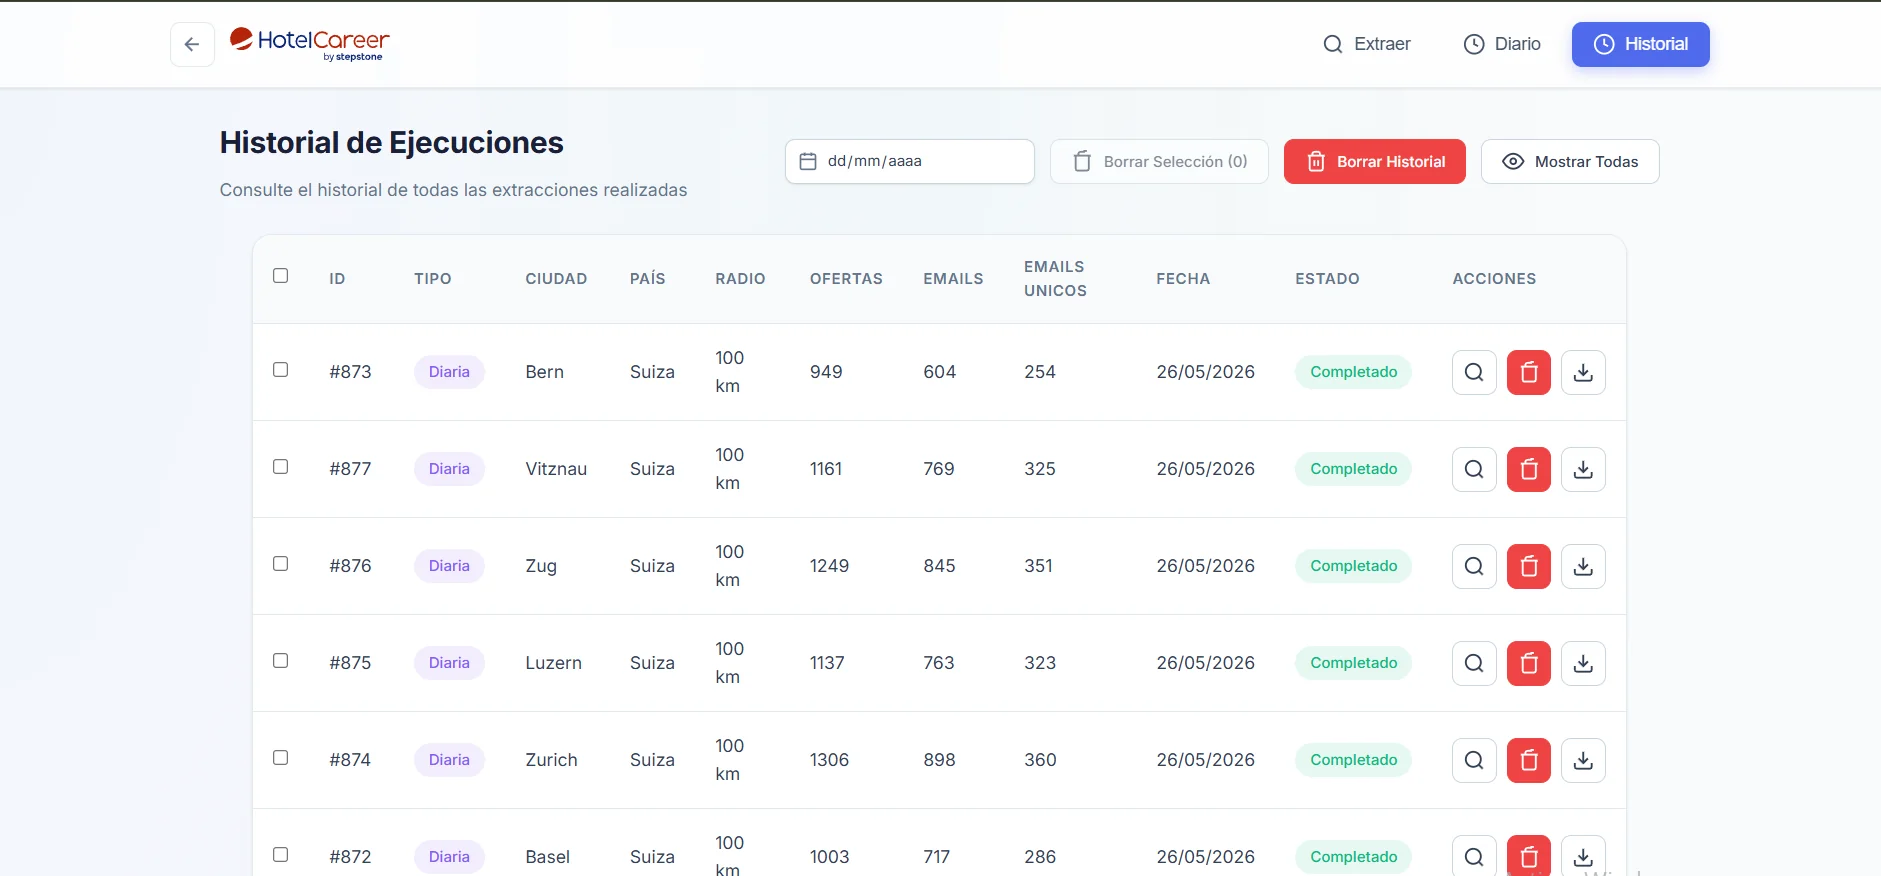Delete execution #873
Viewport: 1881px width, 876px height.
coord(1529,372)
